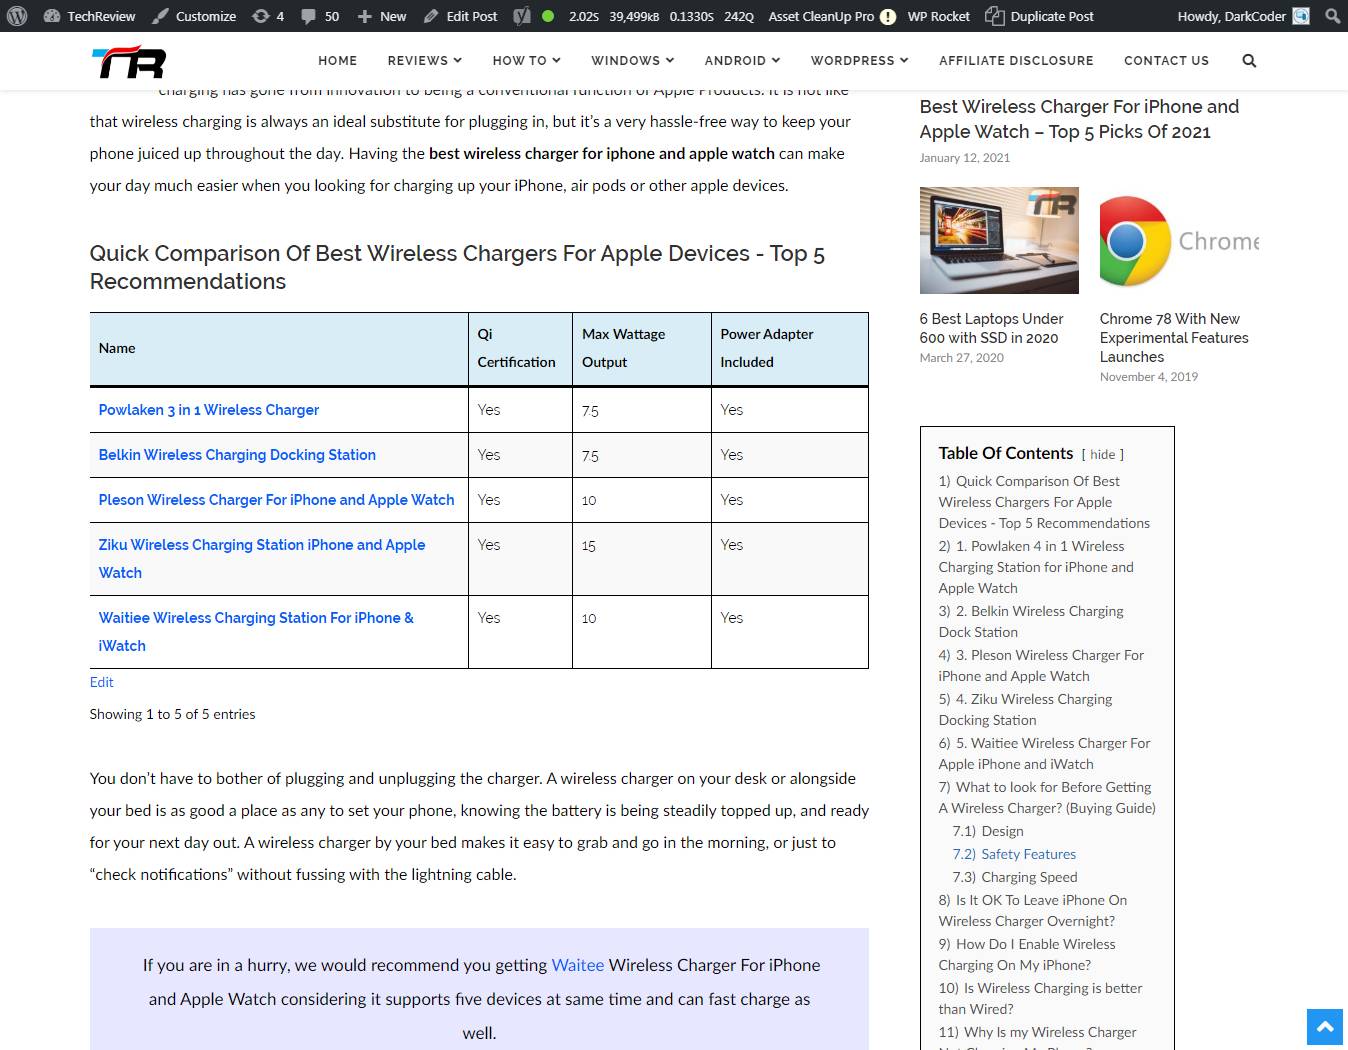Click the admin bar search magnifier

tap(1332, 16)
